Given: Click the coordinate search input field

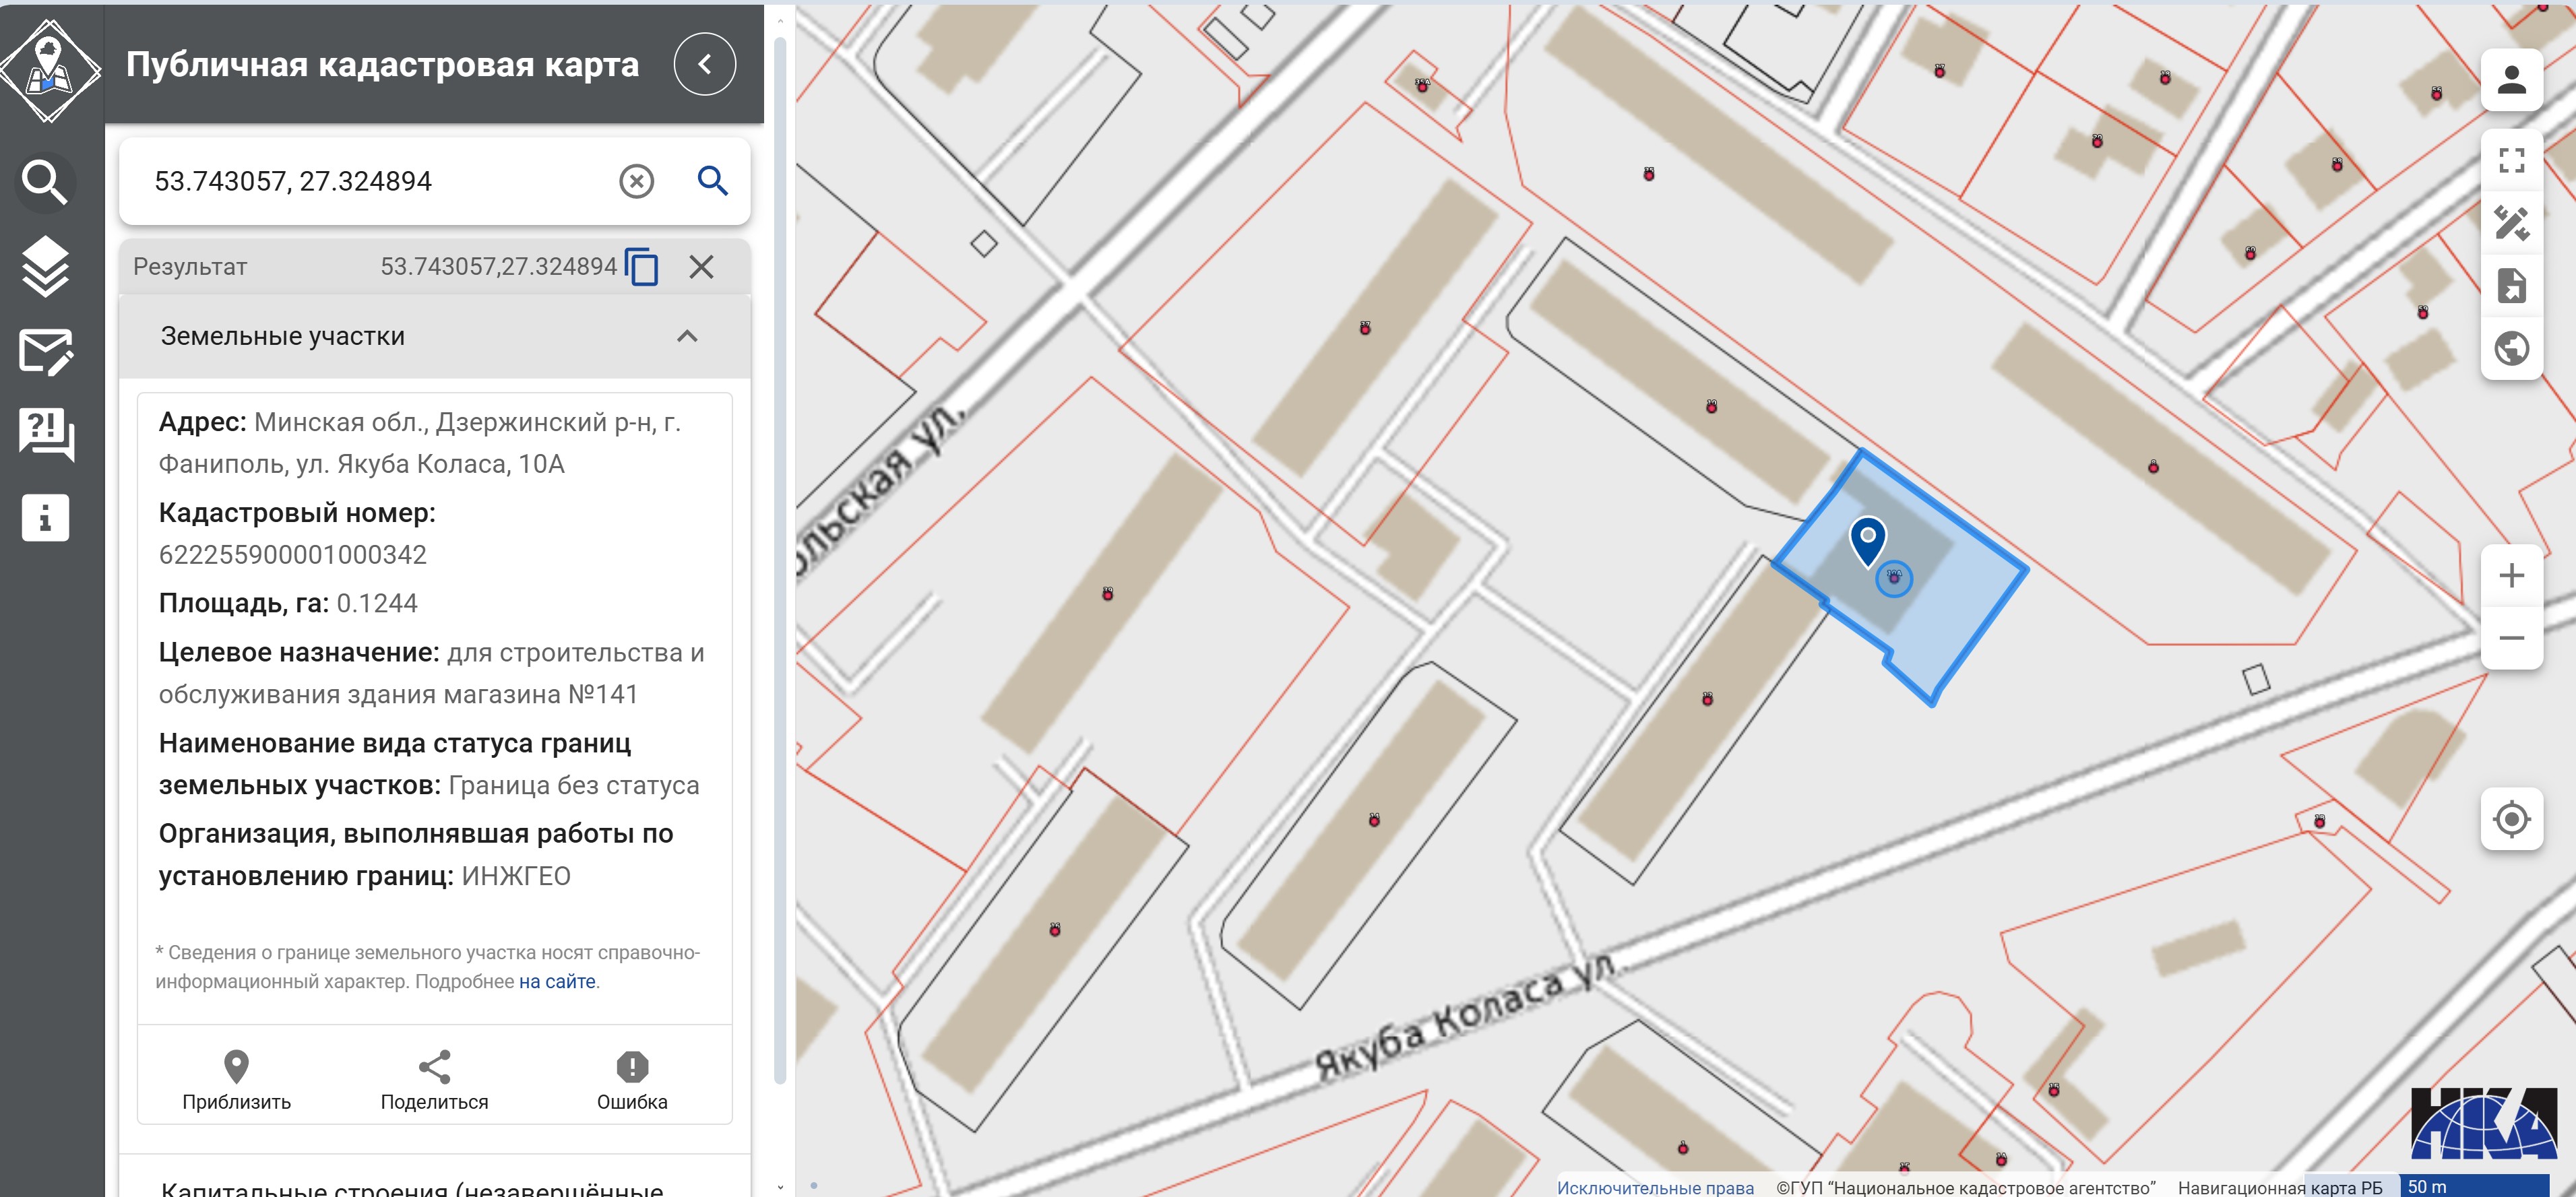Looking at the screenshot, I should click(x=370, y=181).
